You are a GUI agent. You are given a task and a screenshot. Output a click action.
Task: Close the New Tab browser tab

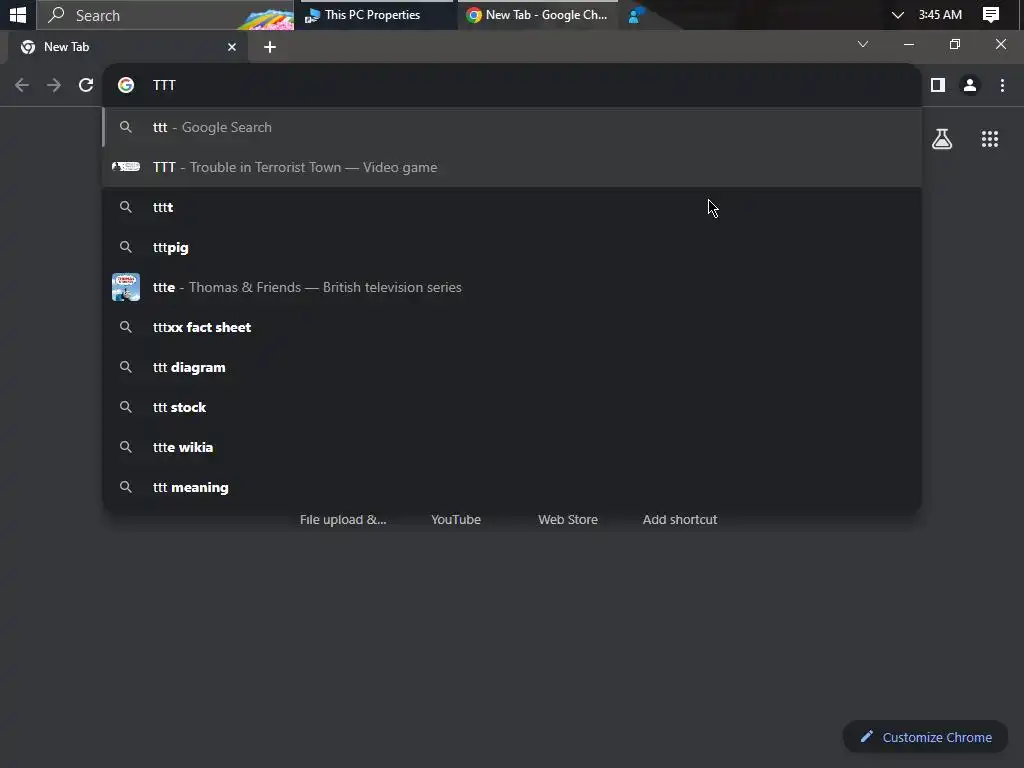(x=232, y=47)
